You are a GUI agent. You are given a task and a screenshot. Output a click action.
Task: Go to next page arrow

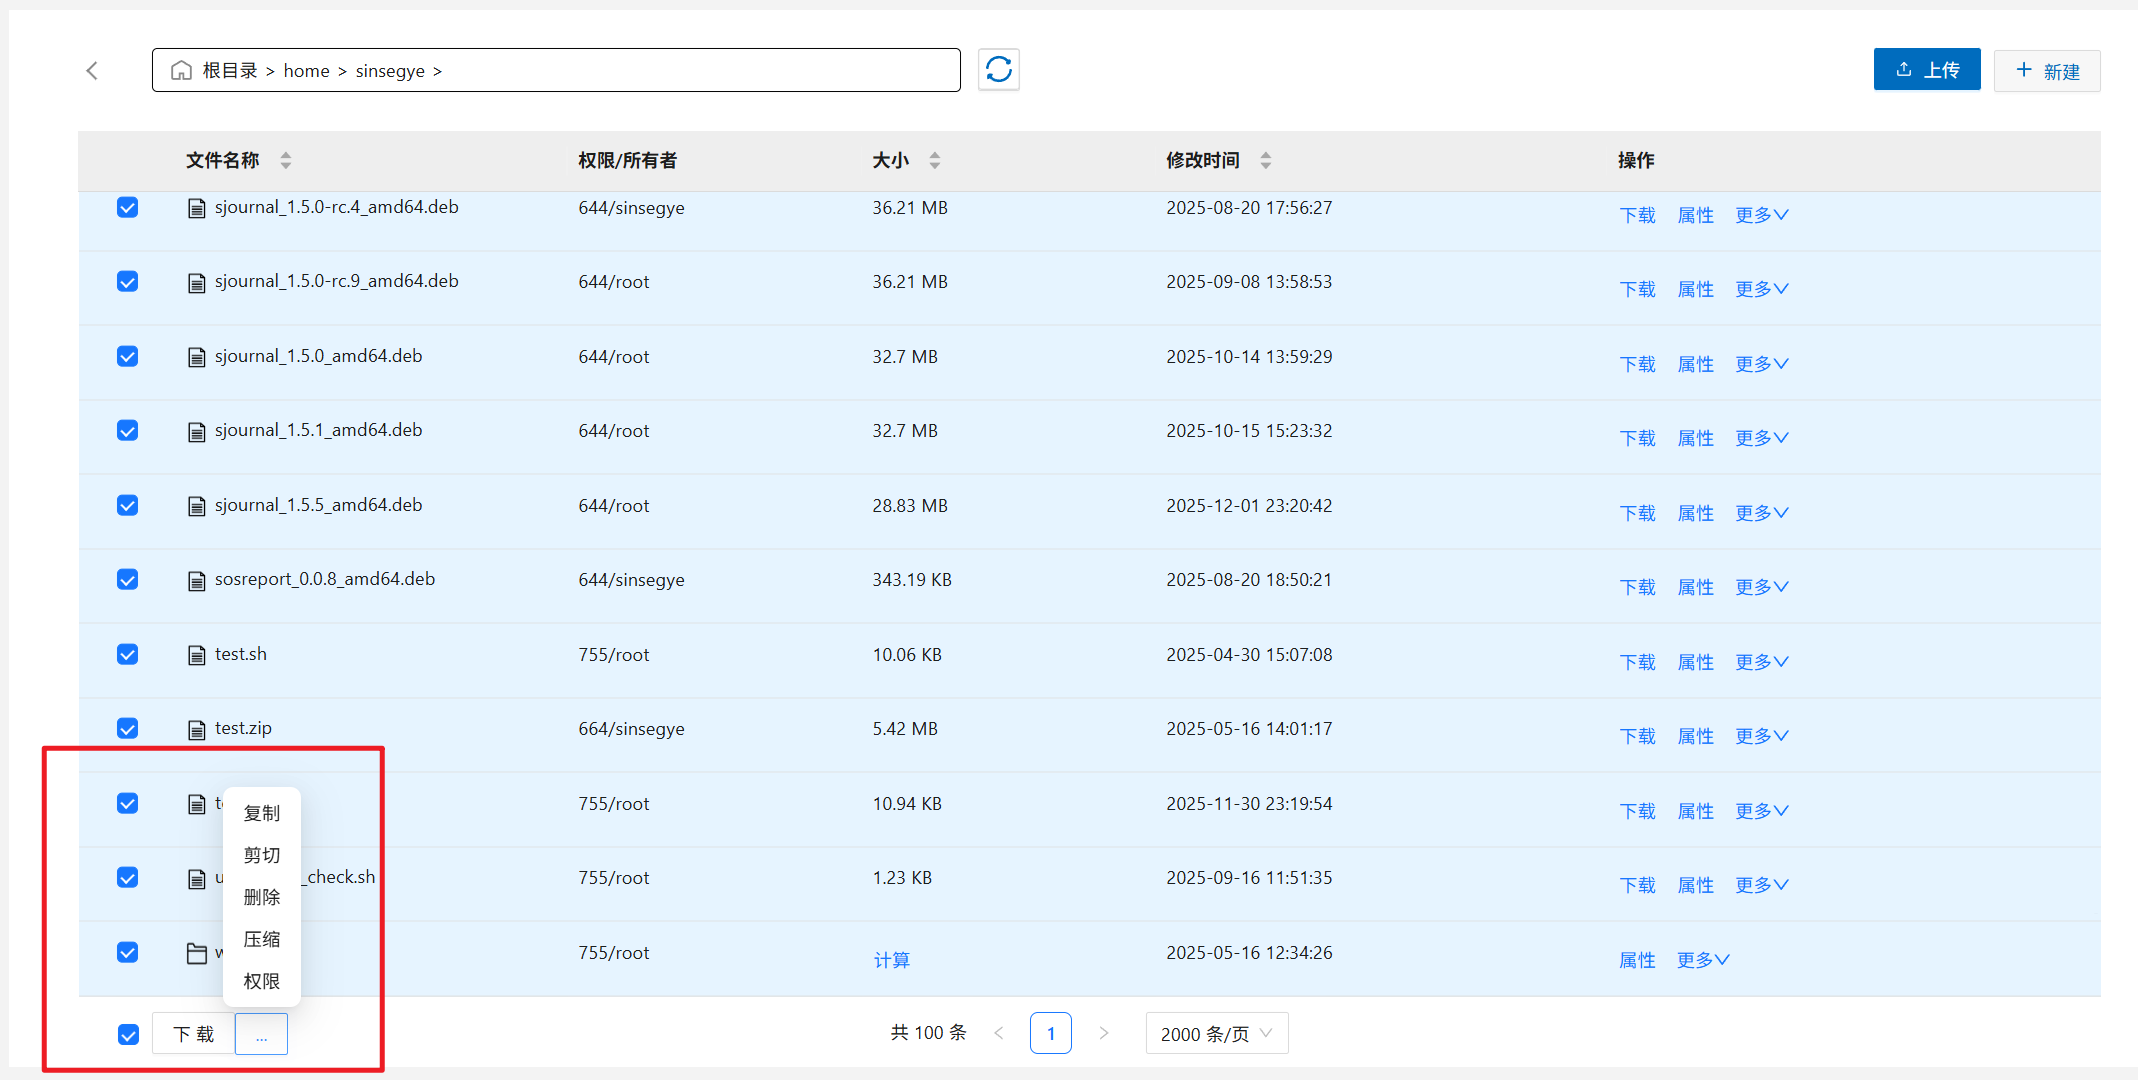1103,1033
